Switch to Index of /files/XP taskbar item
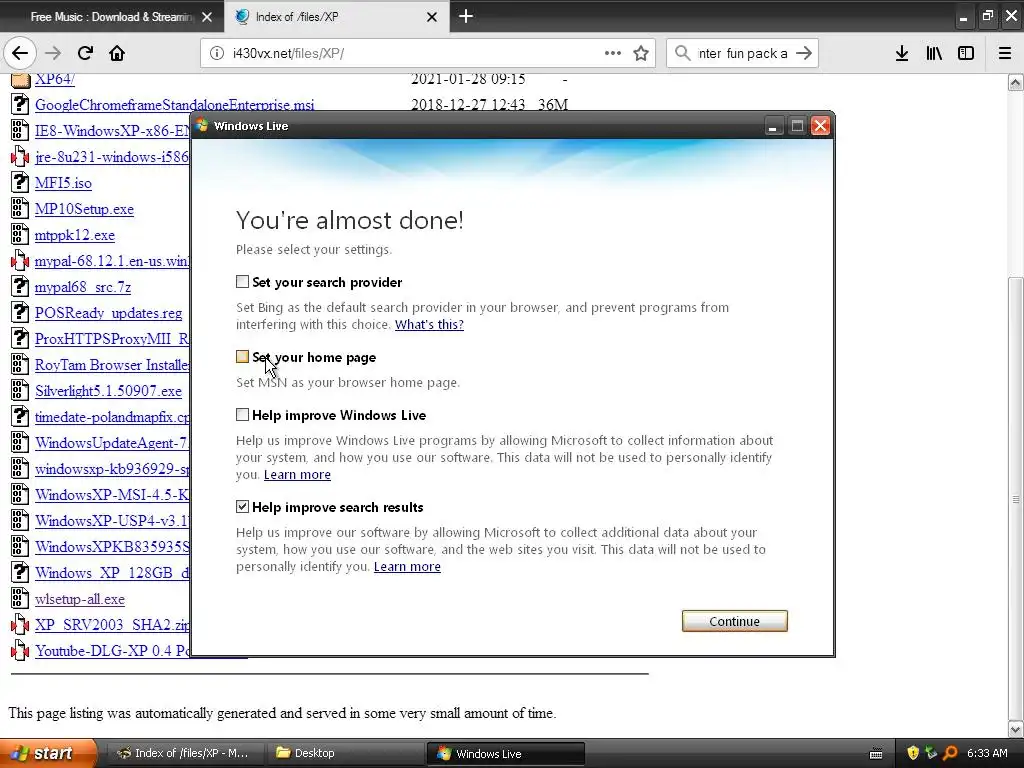The height and width of the screenshot is (768, 1024). pyautogui.click(x=184, y=753)
